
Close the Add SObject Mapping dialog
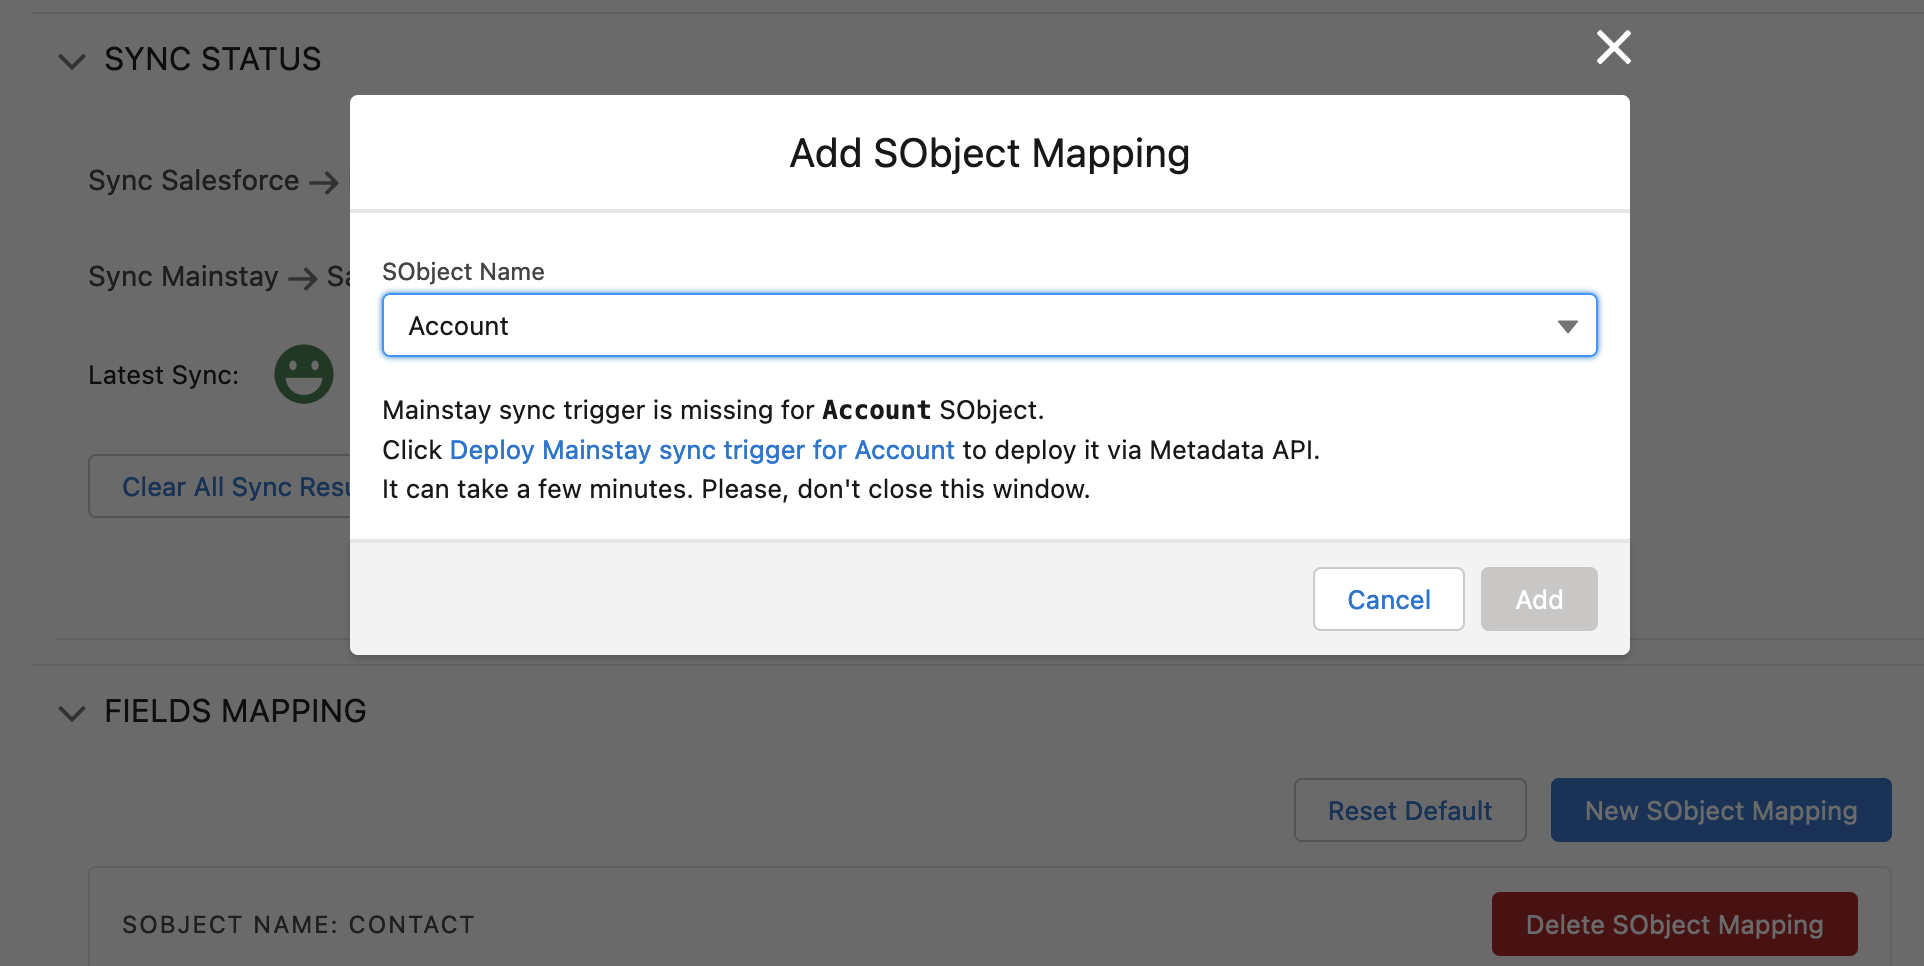(x=1613, y=47)
